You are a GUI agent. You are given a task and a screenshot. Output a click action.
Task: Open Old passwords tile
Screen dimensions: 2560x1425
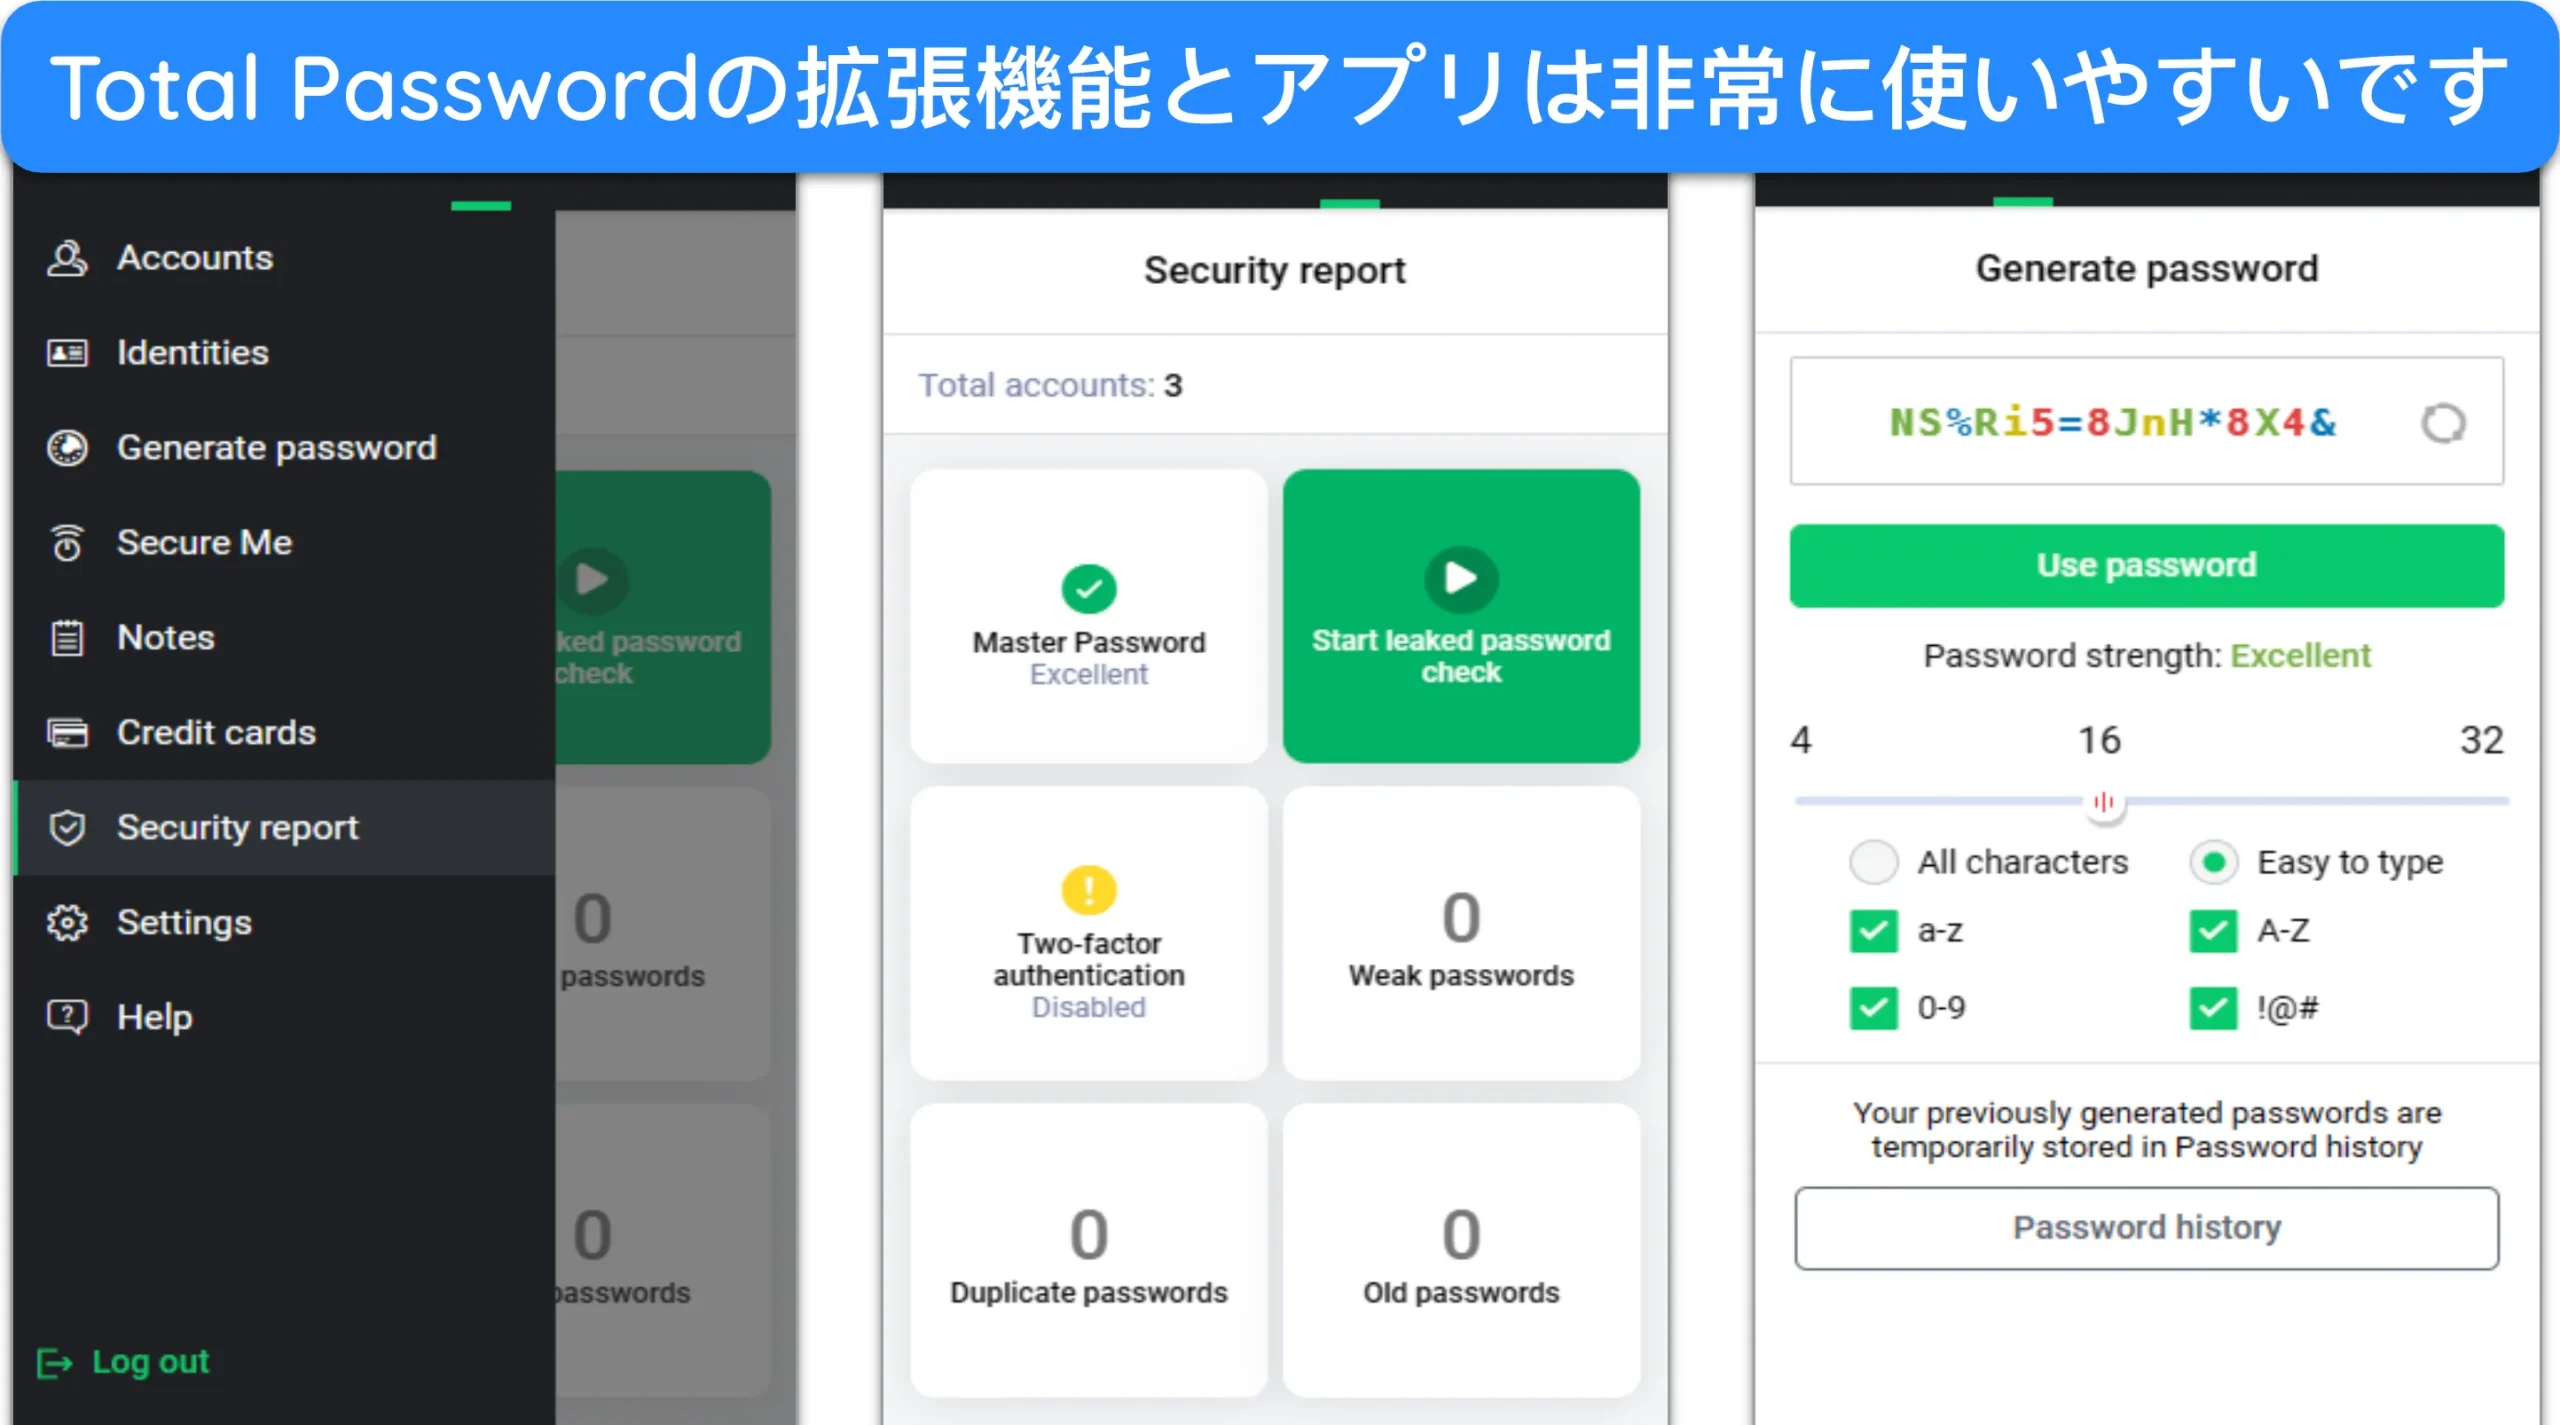coord(1461,1250)
